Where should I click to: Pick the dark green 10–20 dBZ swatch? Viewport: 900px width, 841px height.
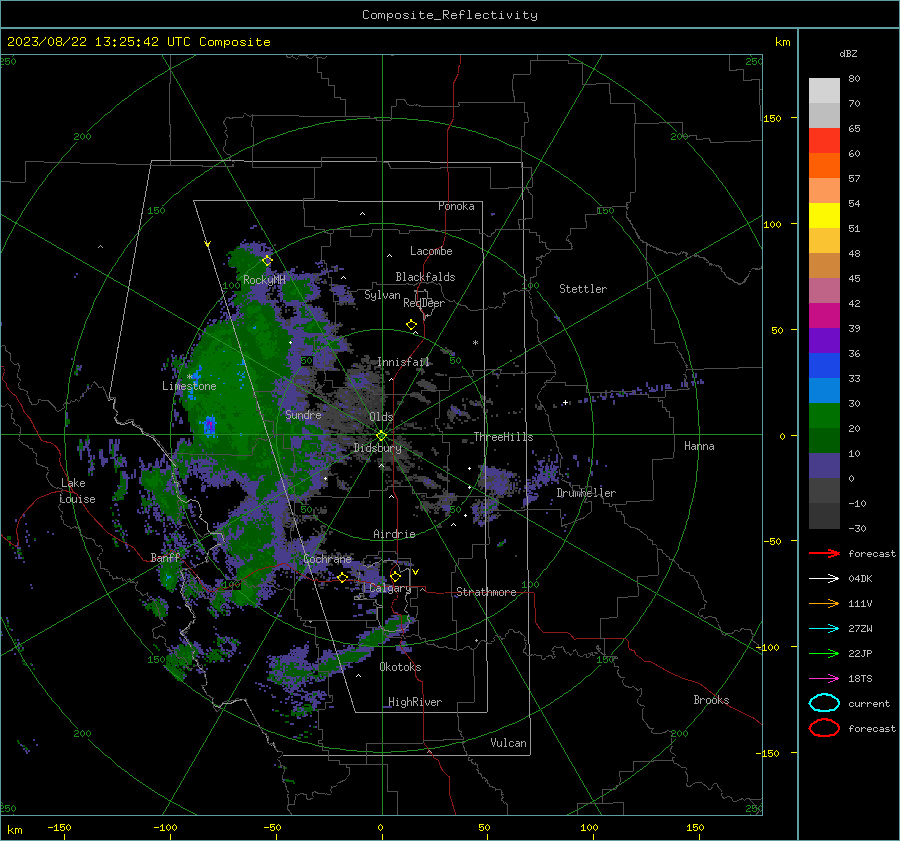click(824, 441)
